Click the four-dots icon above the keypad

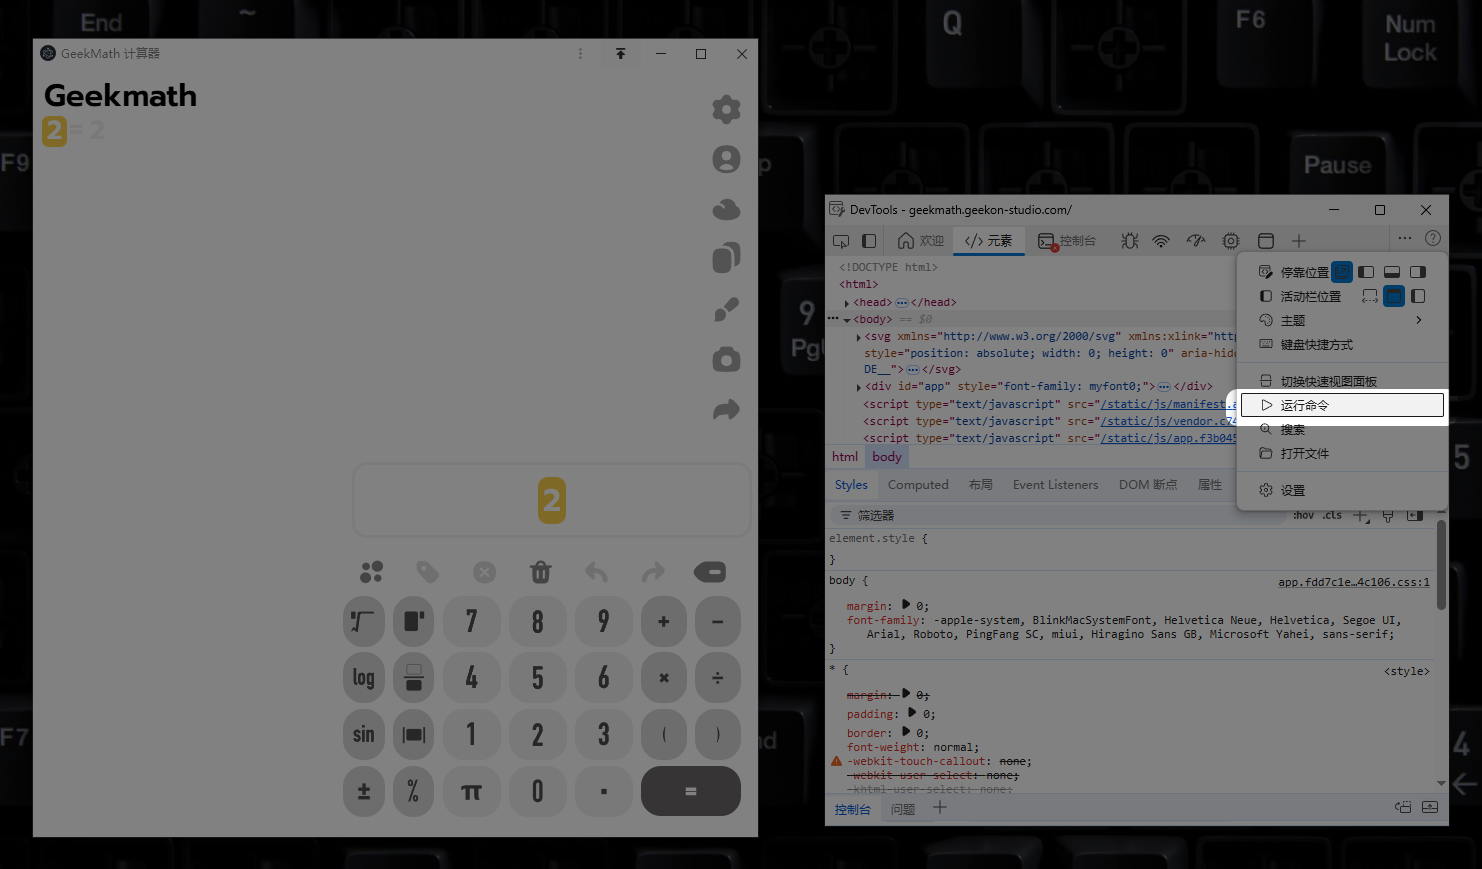(371, 572)
